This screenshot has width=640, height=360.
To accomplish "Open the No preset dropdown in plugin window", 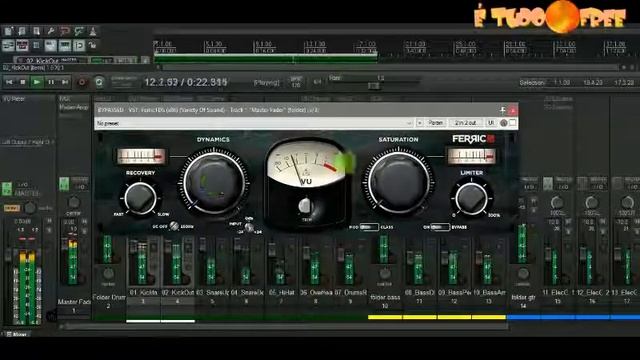I will coord(254,123).
